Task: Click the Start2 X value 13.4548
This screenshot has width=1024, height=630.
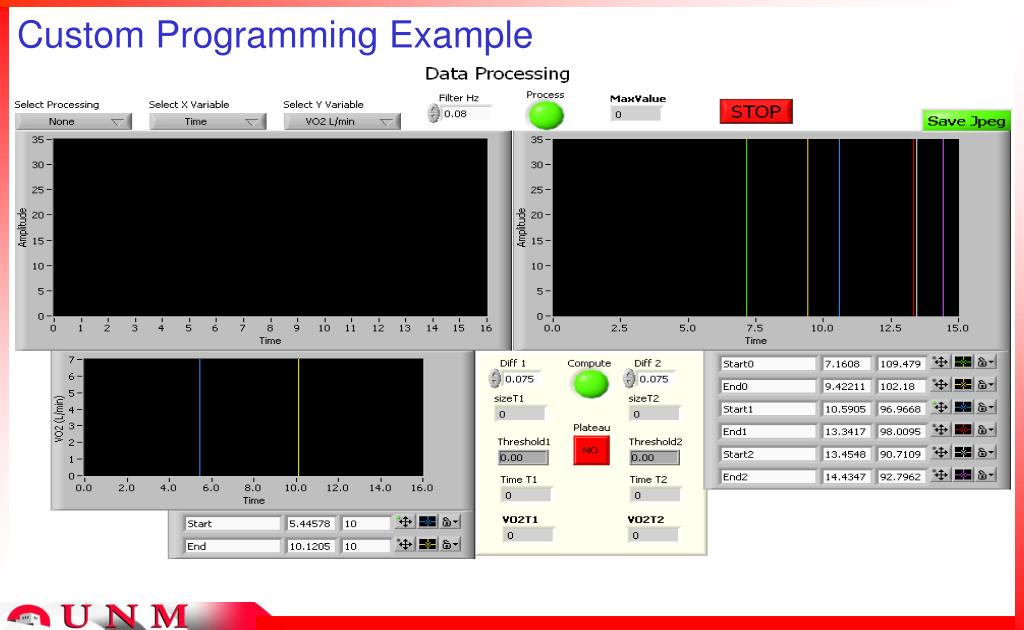Action: click(846, 454)
